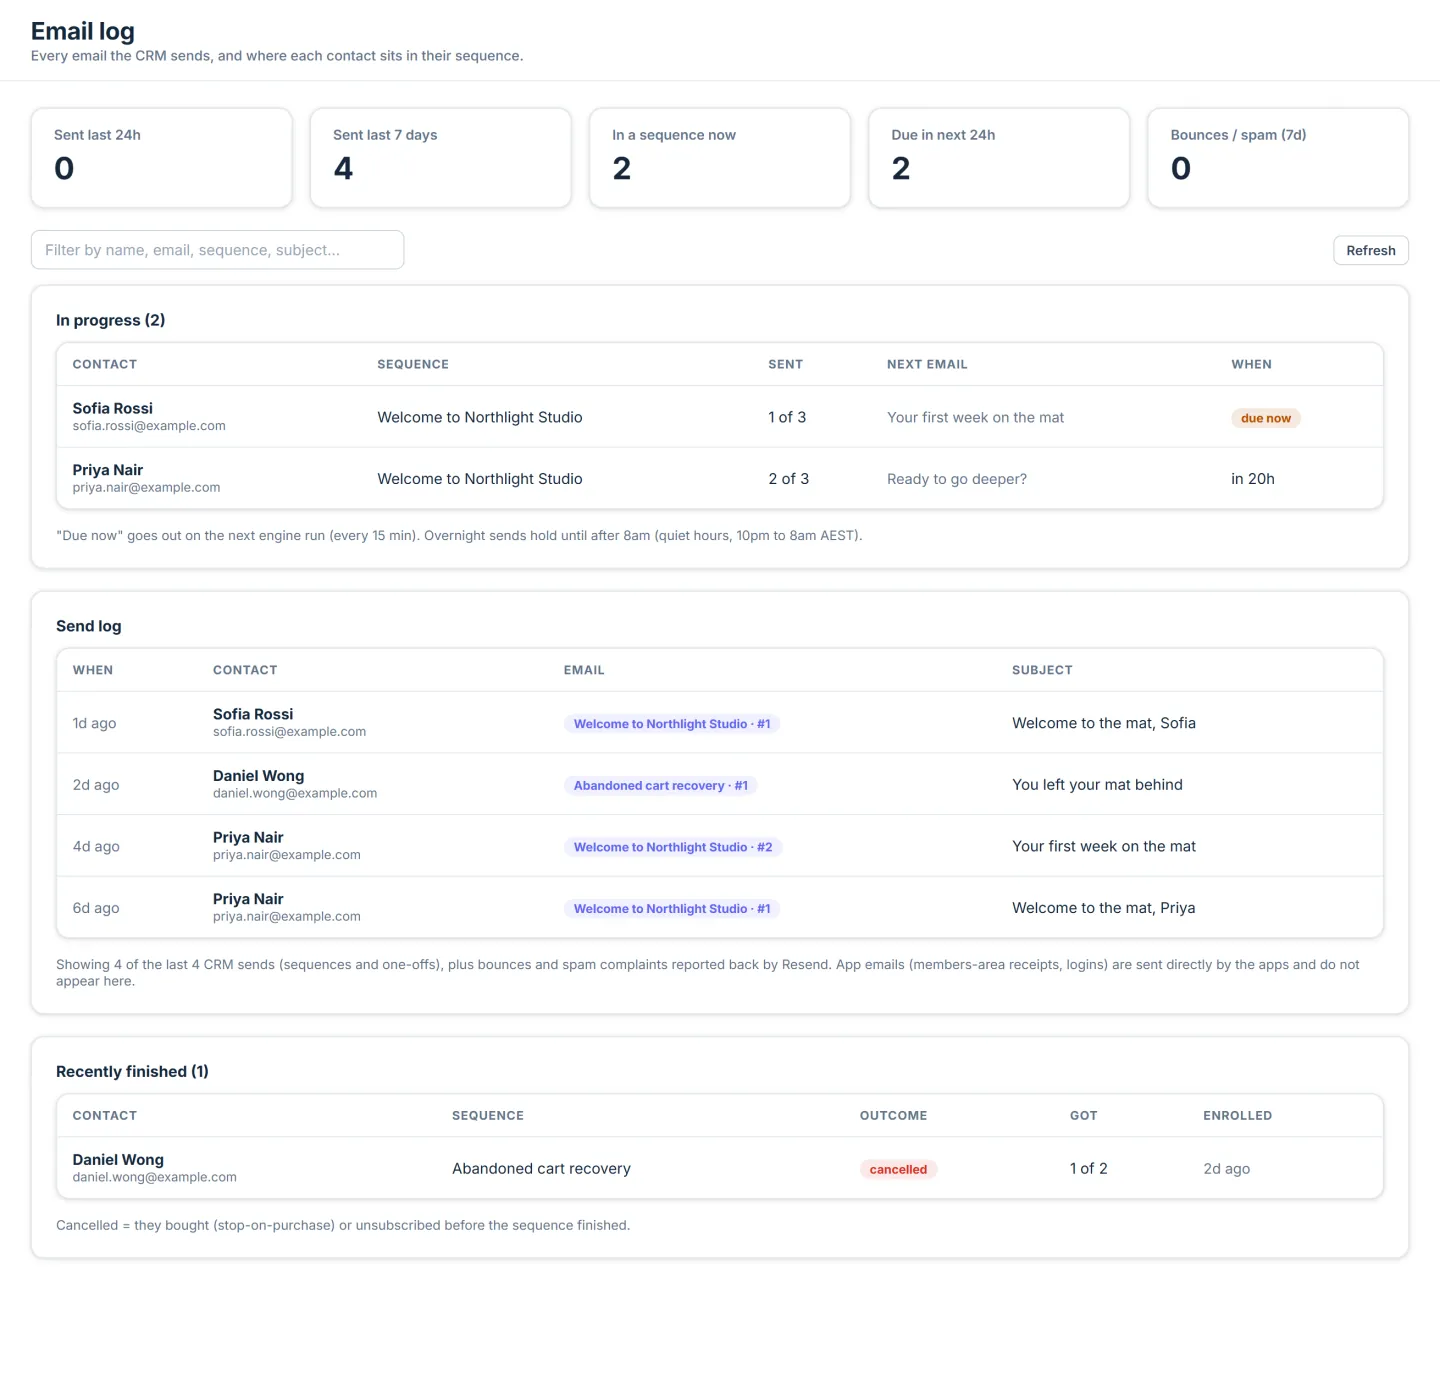Click the Refresh button
The image size is (1440, 1375).
(x=1370, y=250)
